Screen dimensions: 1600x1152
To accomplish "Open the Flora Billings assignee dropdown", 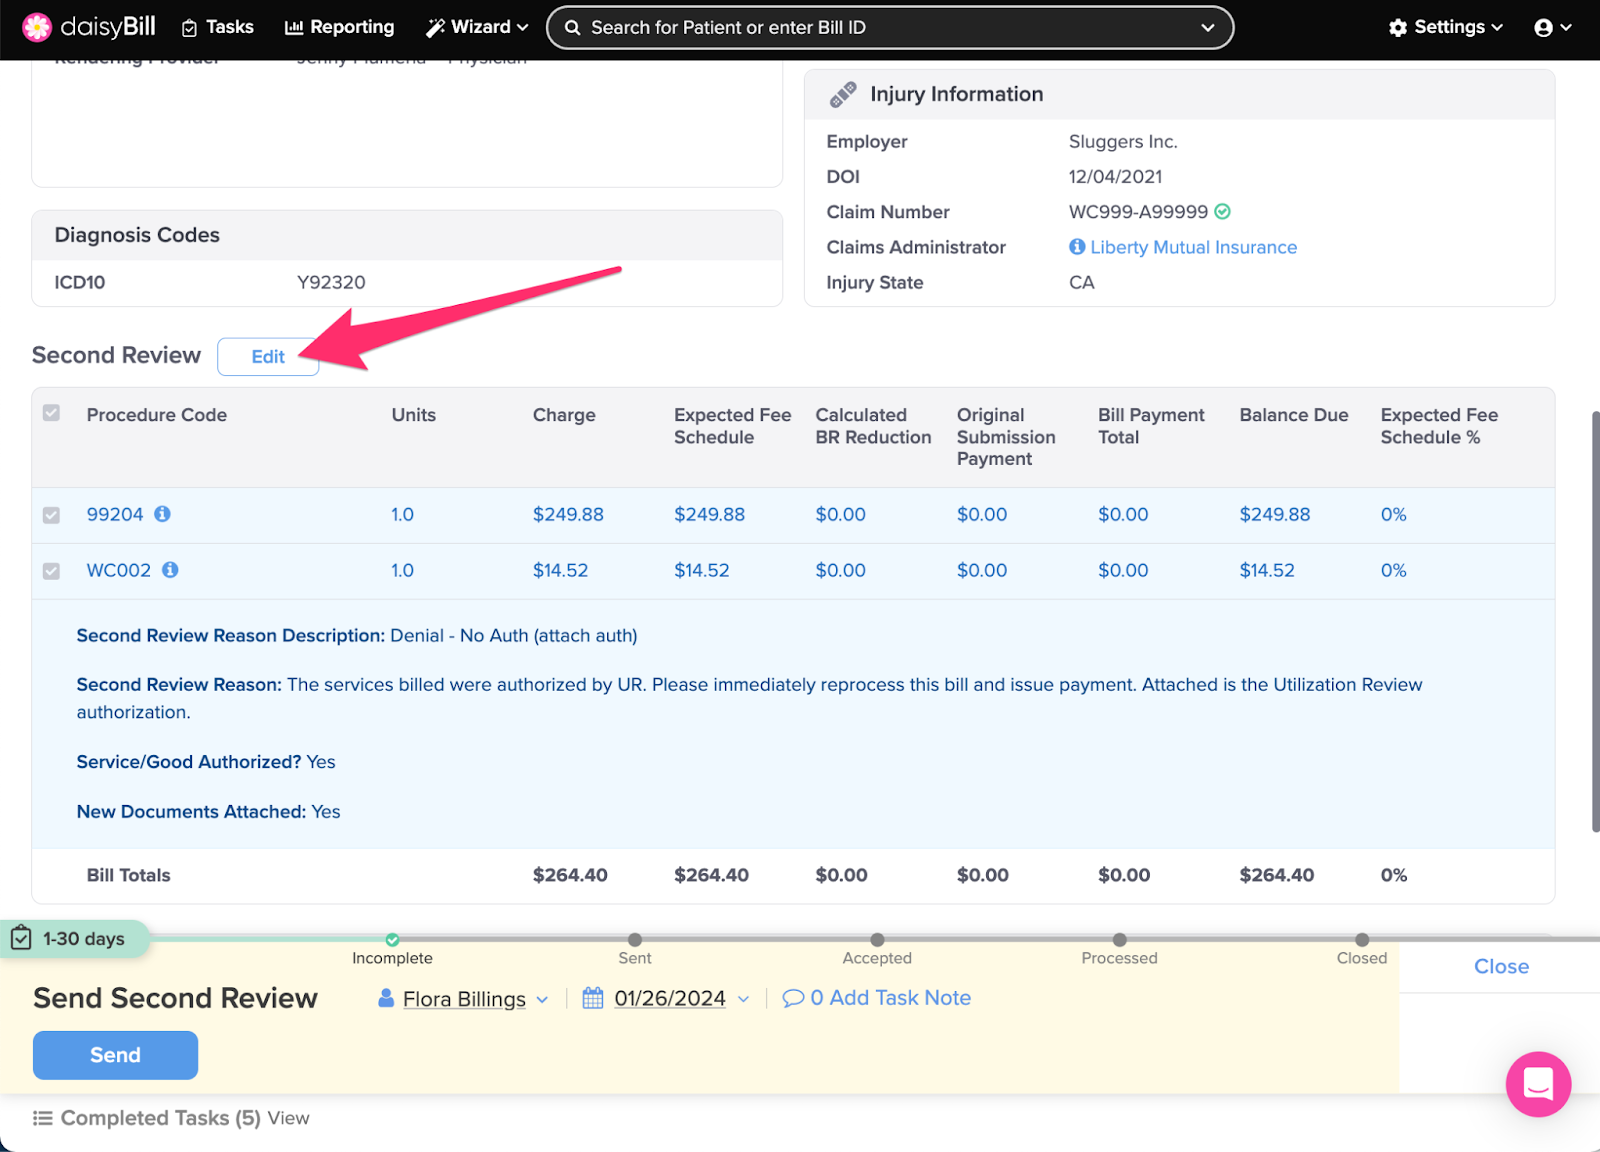I will coord(465,999).
